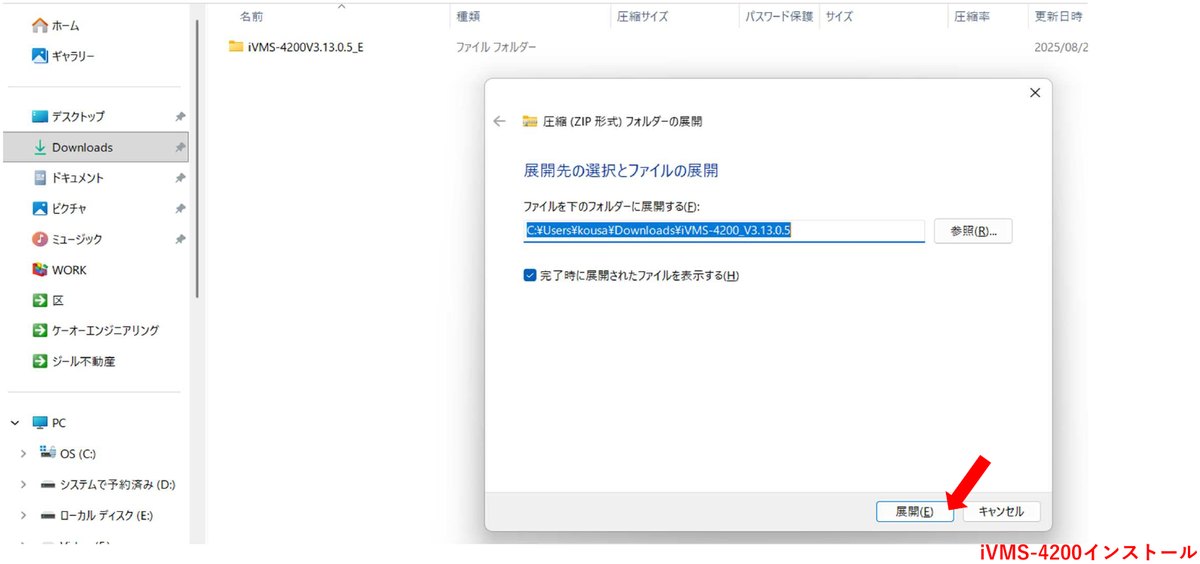Click the ミュージック note icon
This screenshot has width=1200, height=564.
tap(40, 239)
